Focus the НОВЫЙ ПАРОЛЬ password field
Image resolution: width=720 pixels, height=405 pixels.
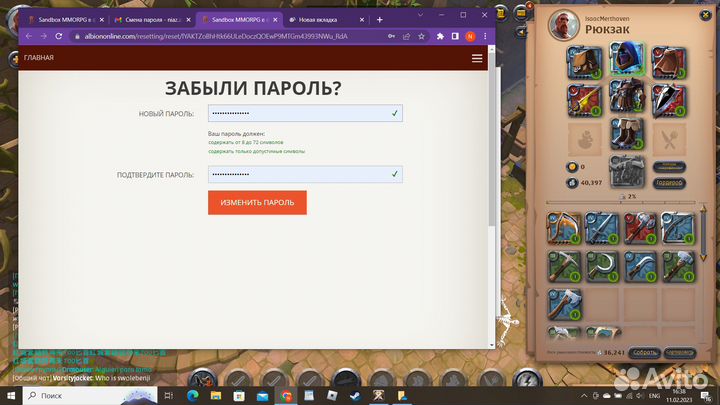(x=305, y=113)
